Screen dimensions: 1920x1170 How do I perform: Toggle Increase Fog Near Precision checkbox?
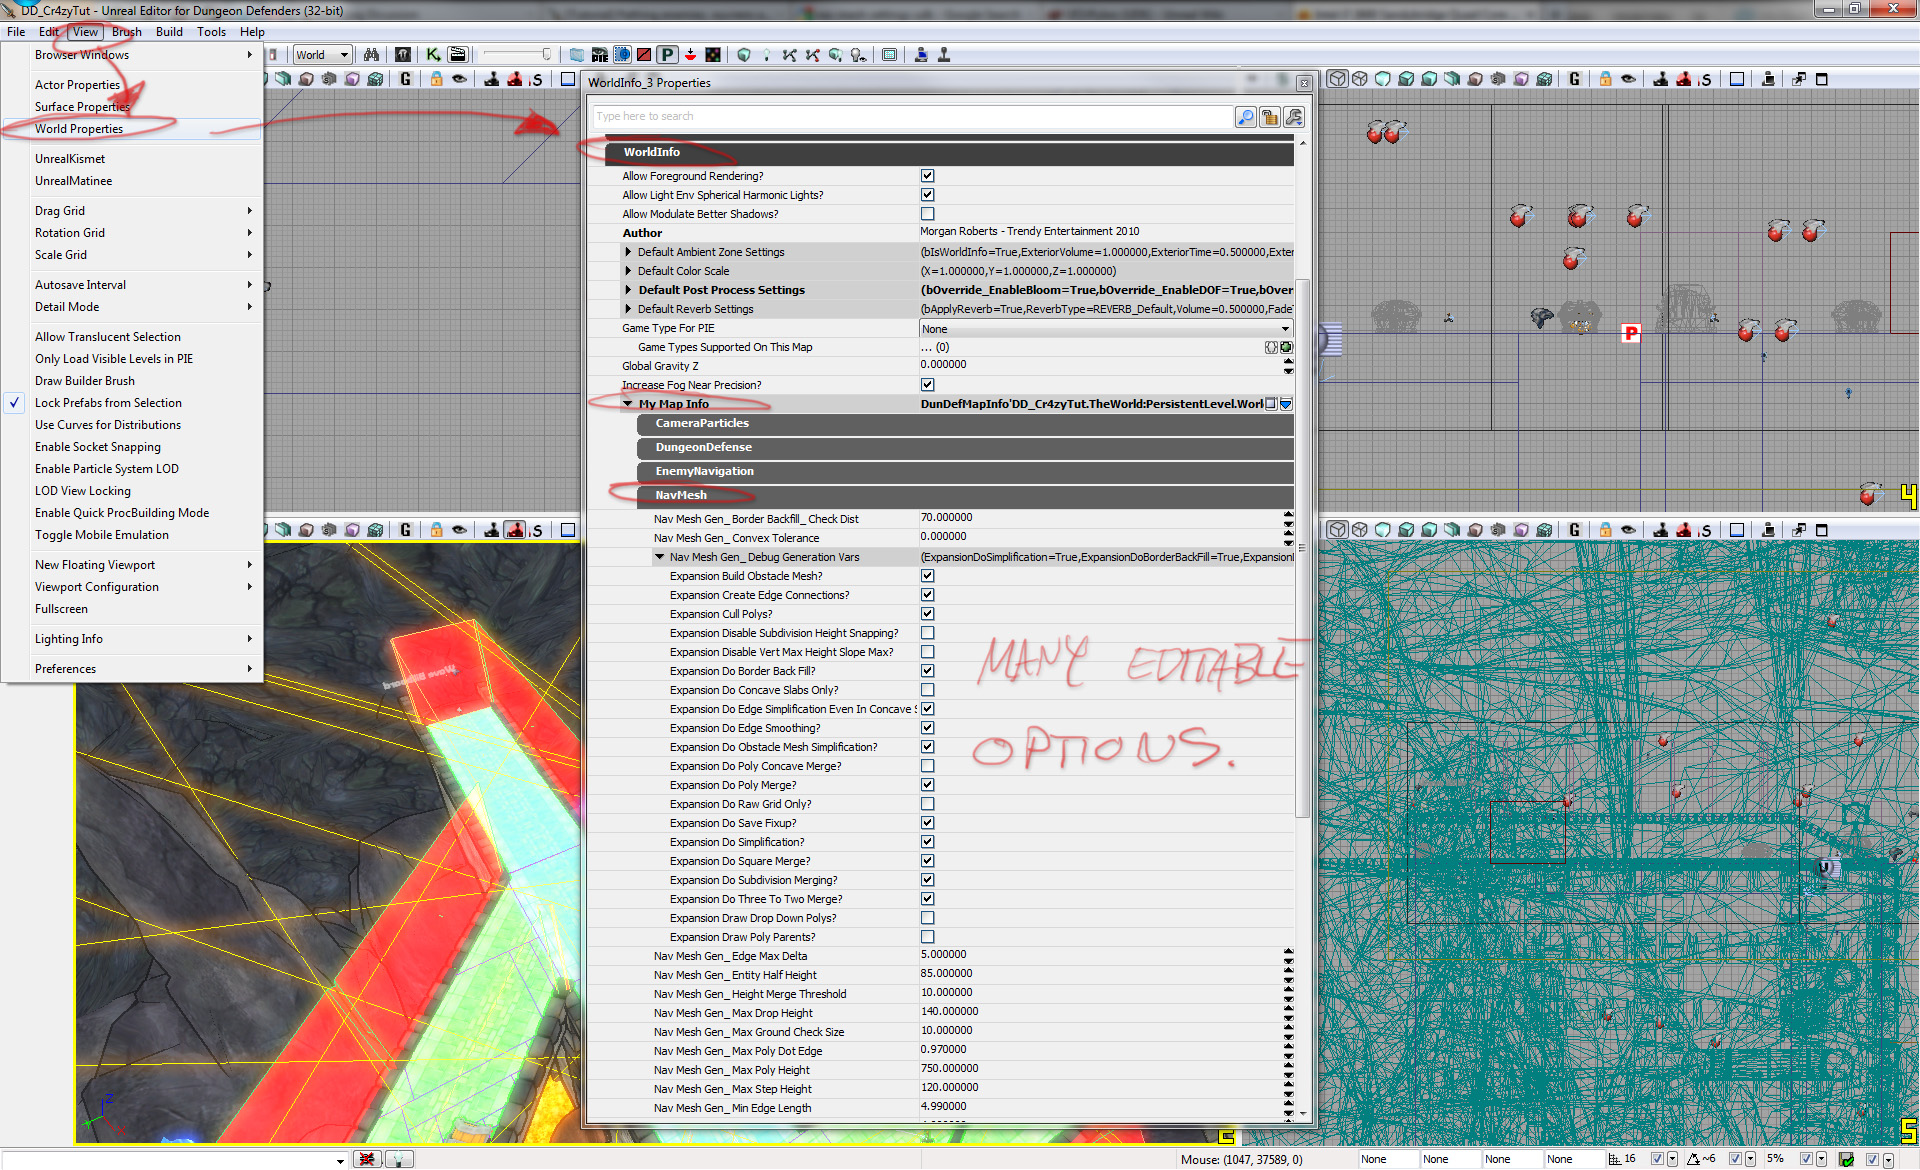tap(927, 385)
